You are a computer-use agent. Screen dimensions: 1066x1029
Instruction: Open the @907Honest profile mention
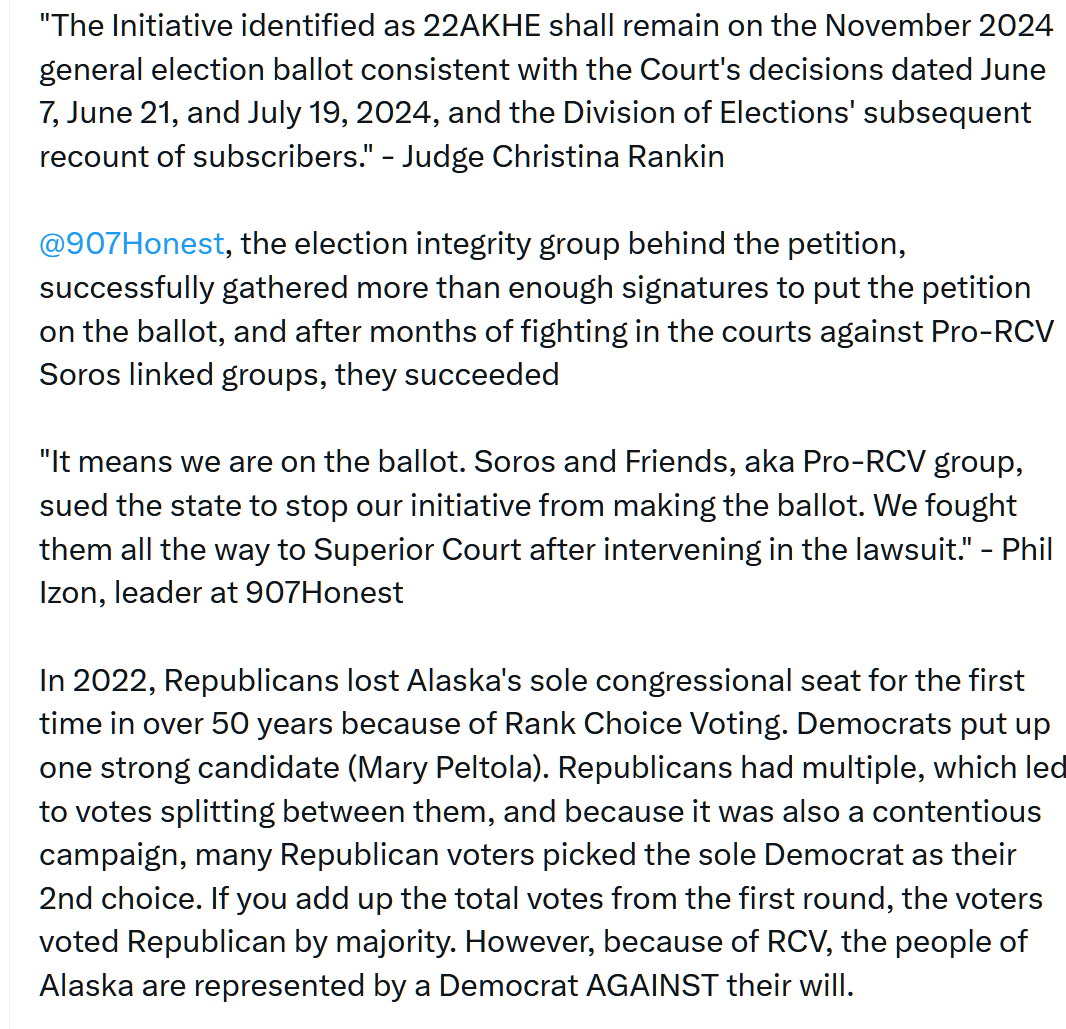pos(131,244)
